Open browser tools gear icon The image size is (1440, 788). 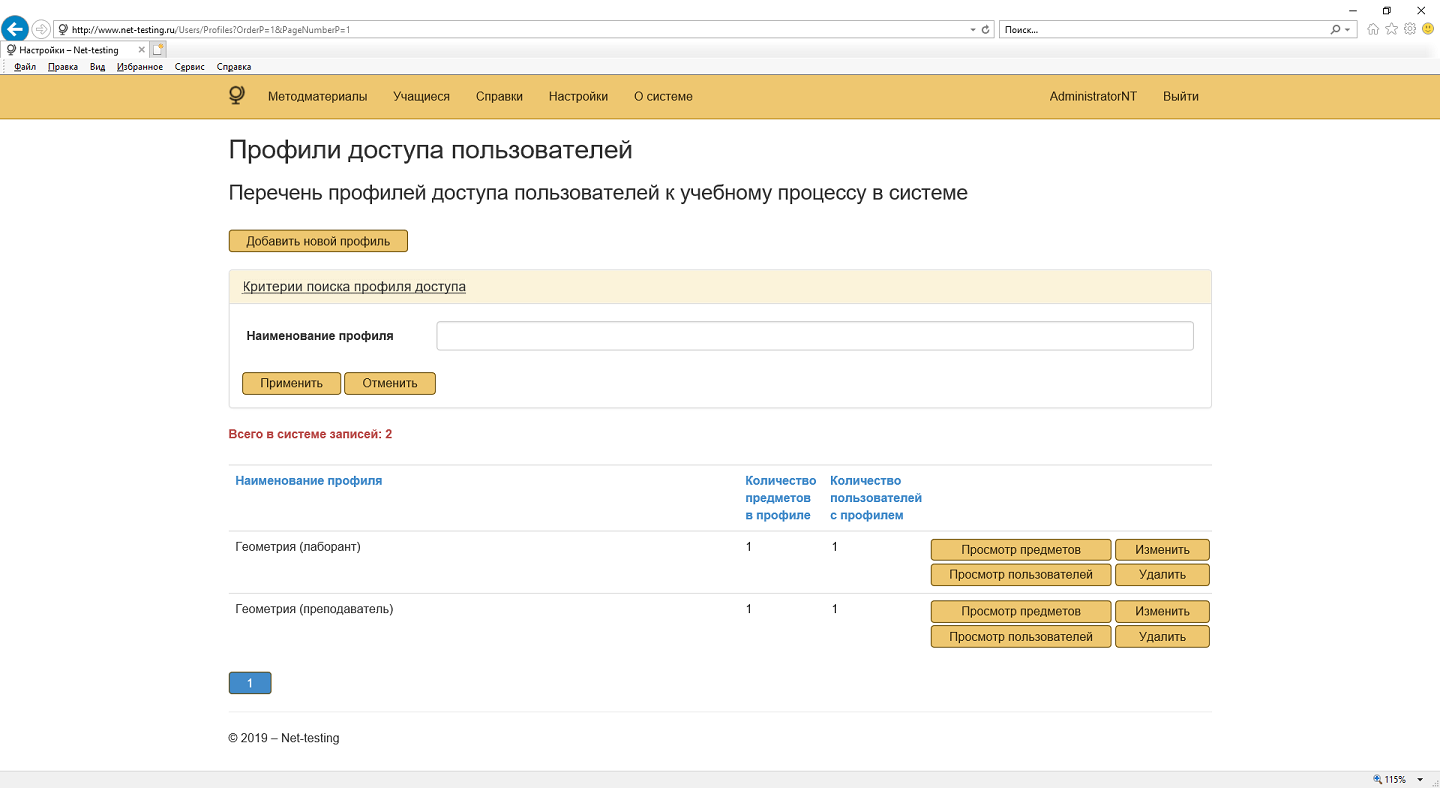[1409, 29]
